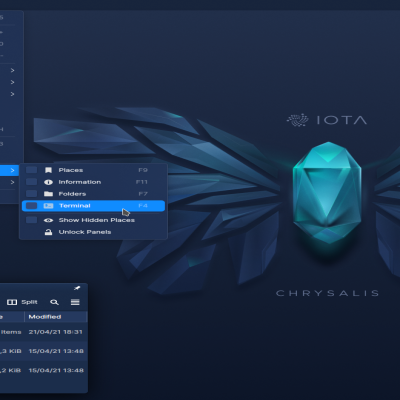Click the eye icon for Show Hidden Places
The height and width of the screenshot is (400, 400).
(48, 220)
